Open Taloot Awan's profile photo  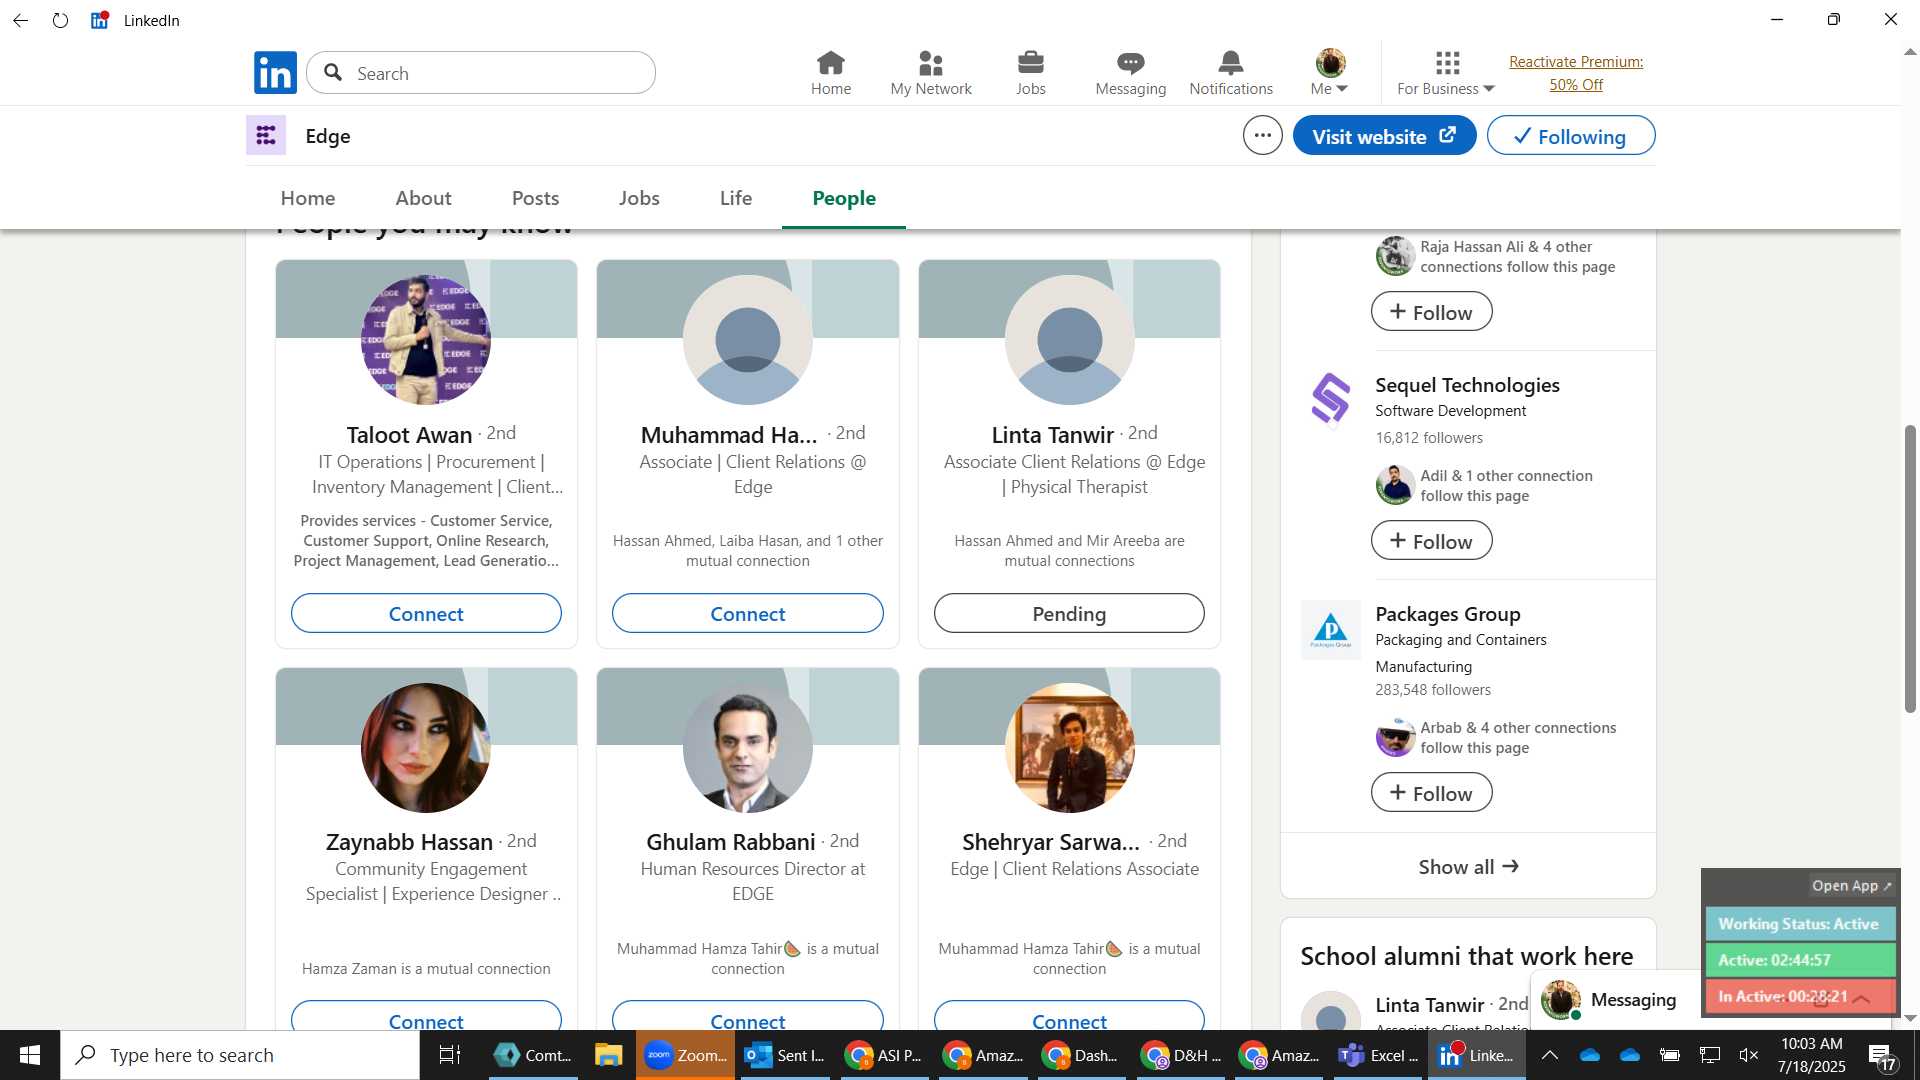point(426,340)
